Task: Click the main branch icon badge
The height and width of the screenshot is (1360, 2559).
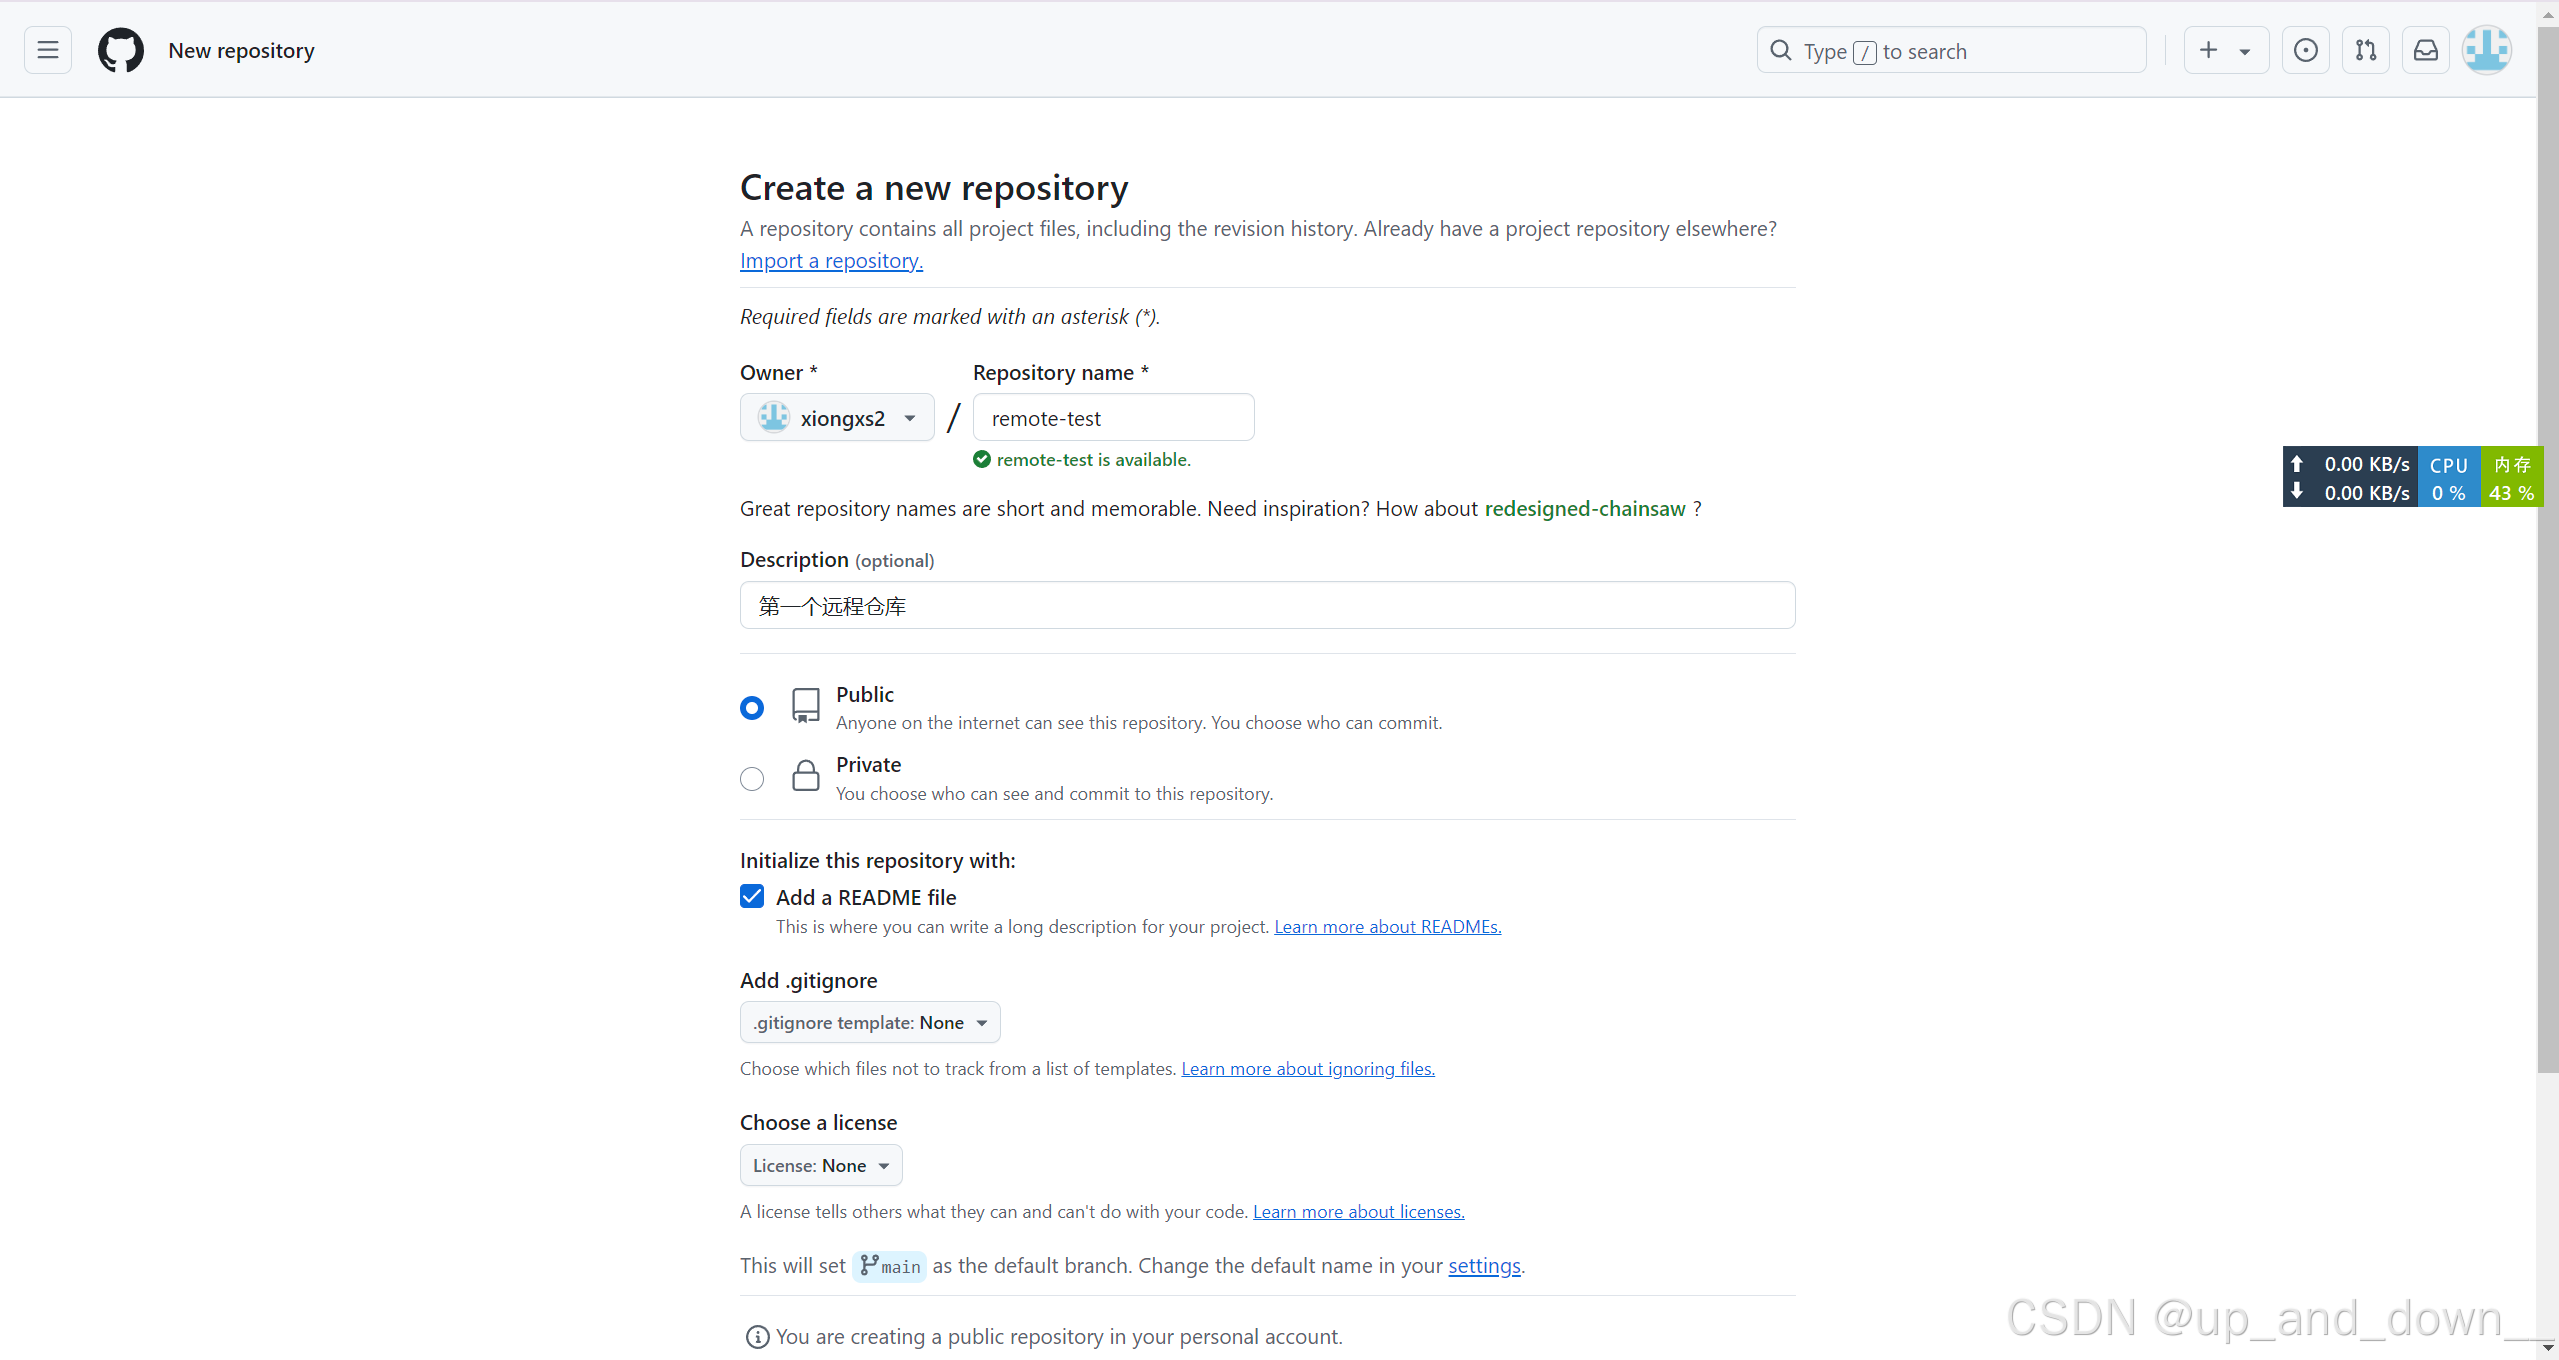Action: tap(889, 1266)
